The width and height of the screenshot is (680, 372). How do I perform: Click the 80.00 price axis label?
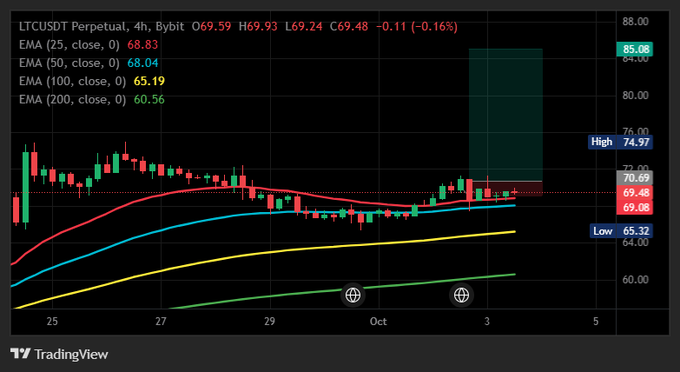coord(635,95)
